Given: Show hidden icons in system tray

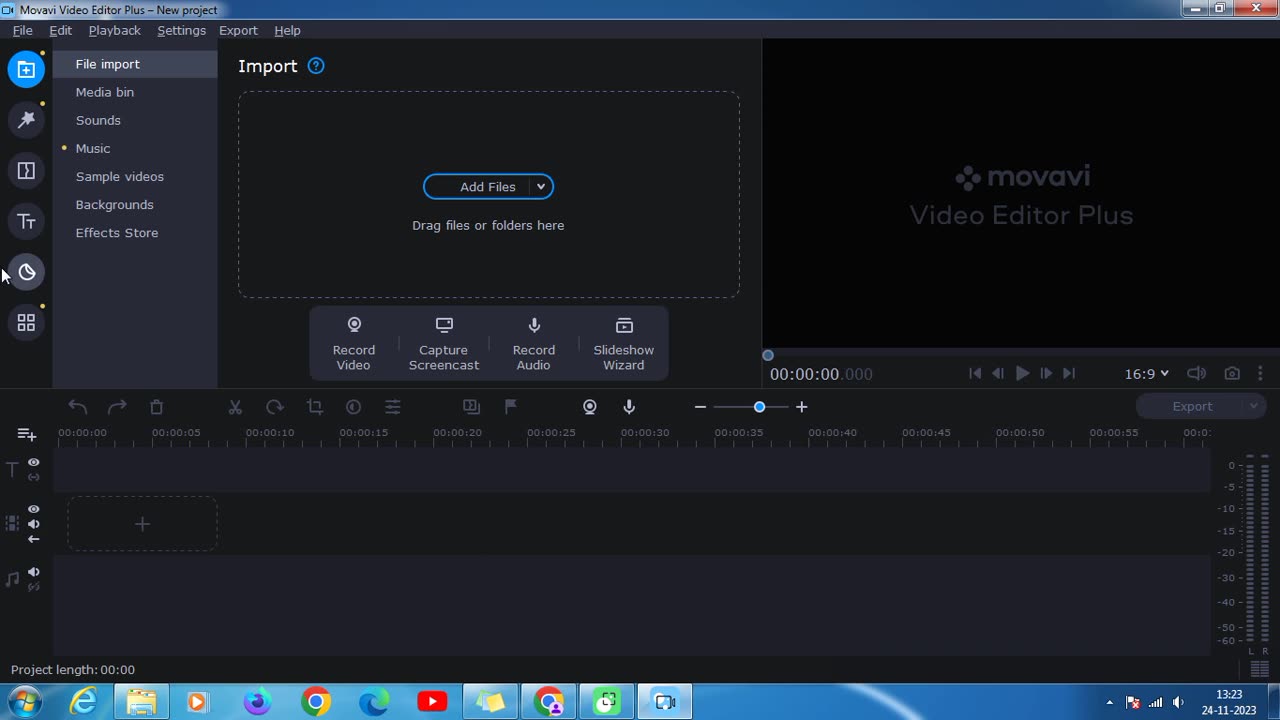Looking at the screenshot, I should (x=1109, y=702).
